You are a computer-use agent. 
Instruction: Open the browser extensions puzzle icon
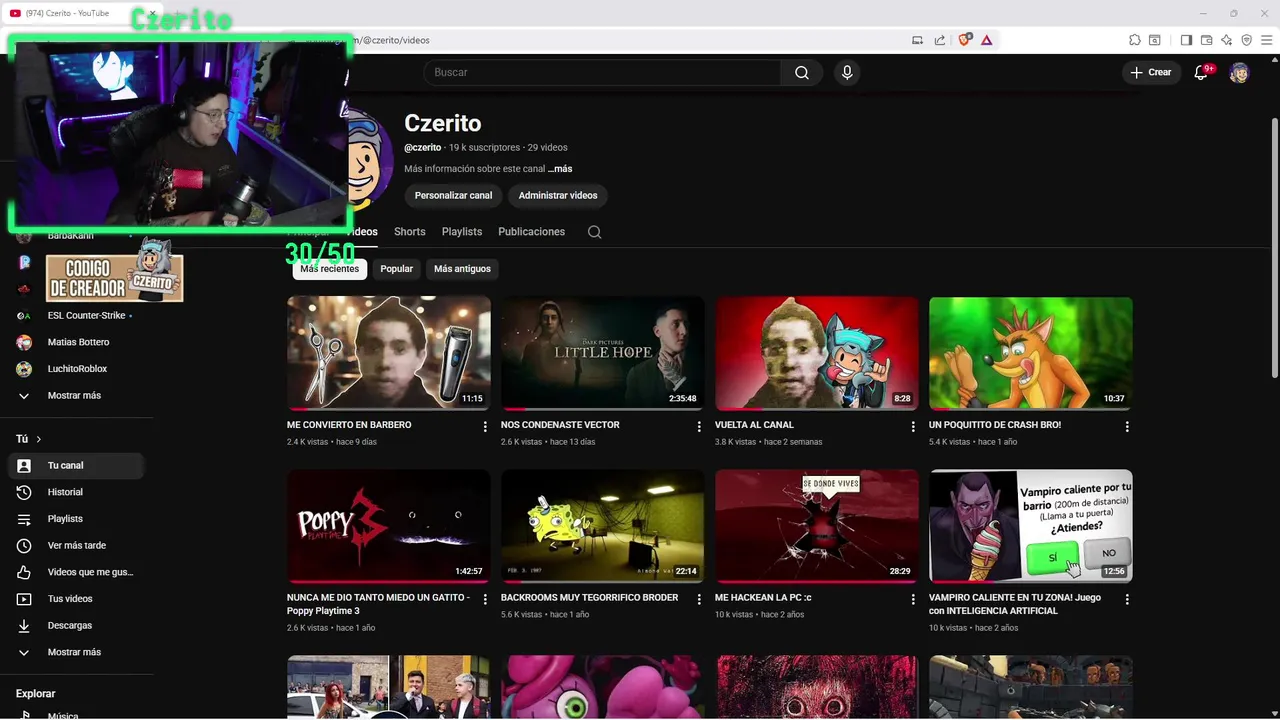[x=1134, y=40]
